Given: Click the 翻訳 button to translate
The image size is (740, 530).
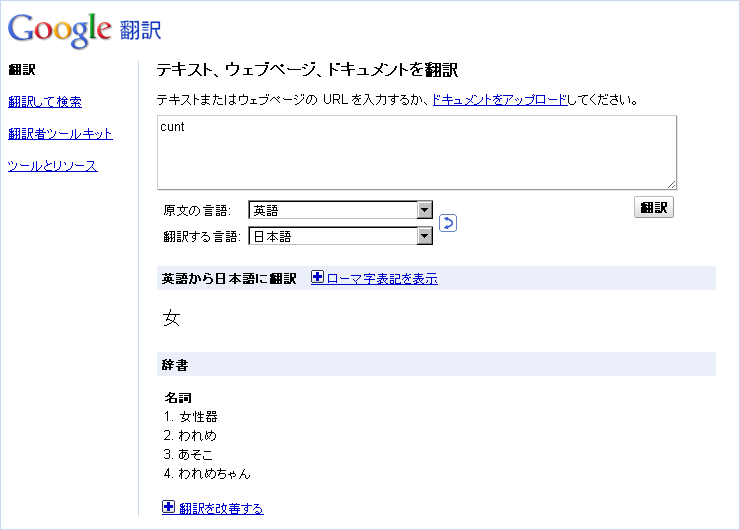Looking at the screenshot, I should pos(654,208).
